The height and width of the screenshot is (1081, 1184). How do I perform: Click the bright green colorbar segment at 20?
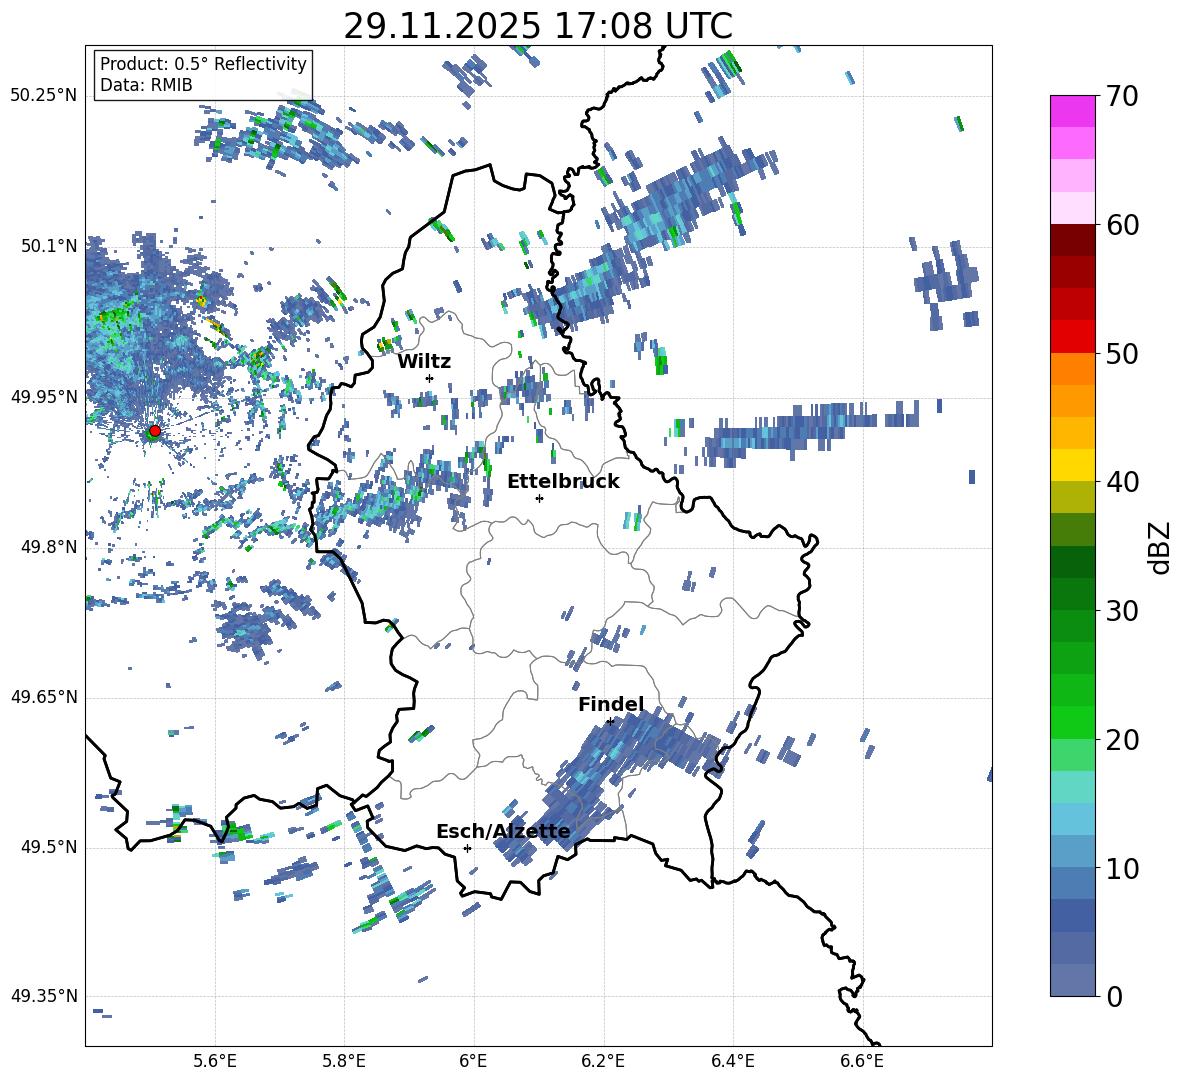point(1072,722)
